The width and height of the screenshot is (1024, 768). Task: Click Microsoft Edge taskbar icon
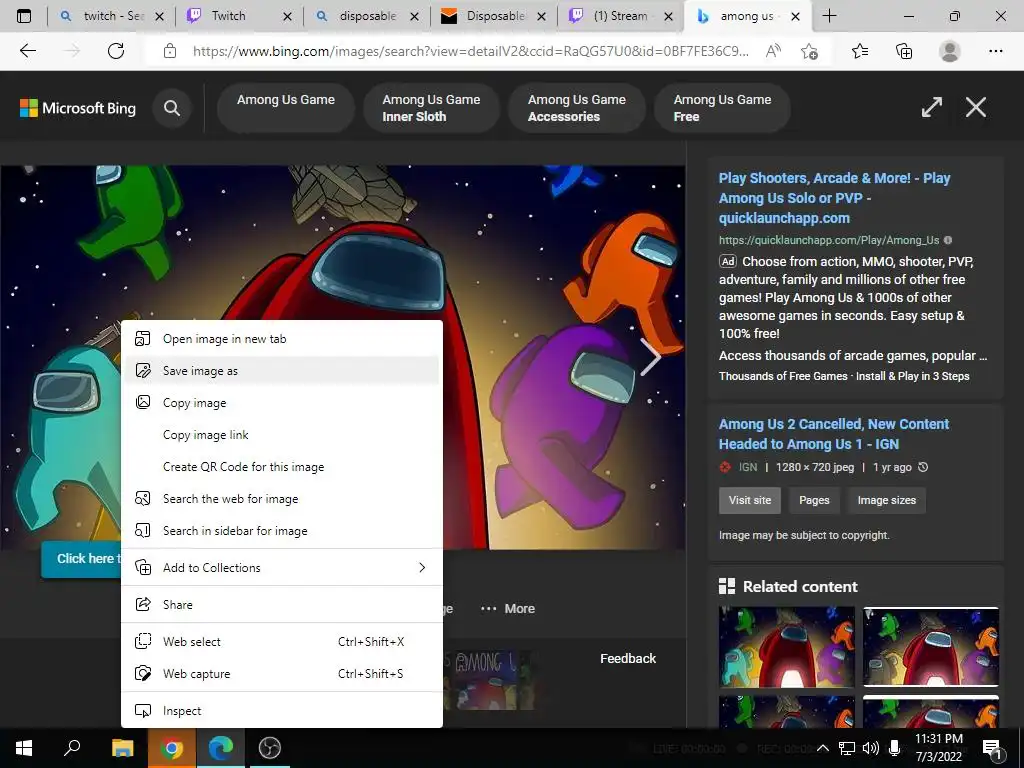(221, 748)
